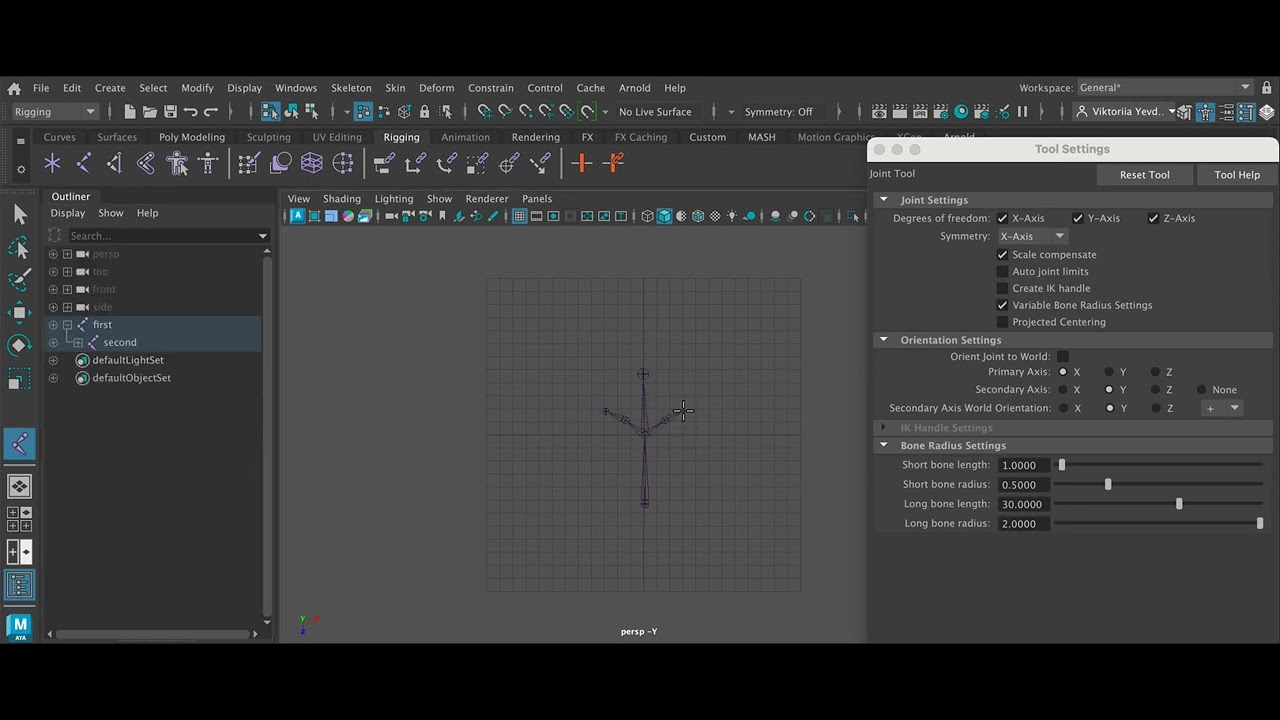Click the Lattice deformer shelf icon

pos(311,163)
